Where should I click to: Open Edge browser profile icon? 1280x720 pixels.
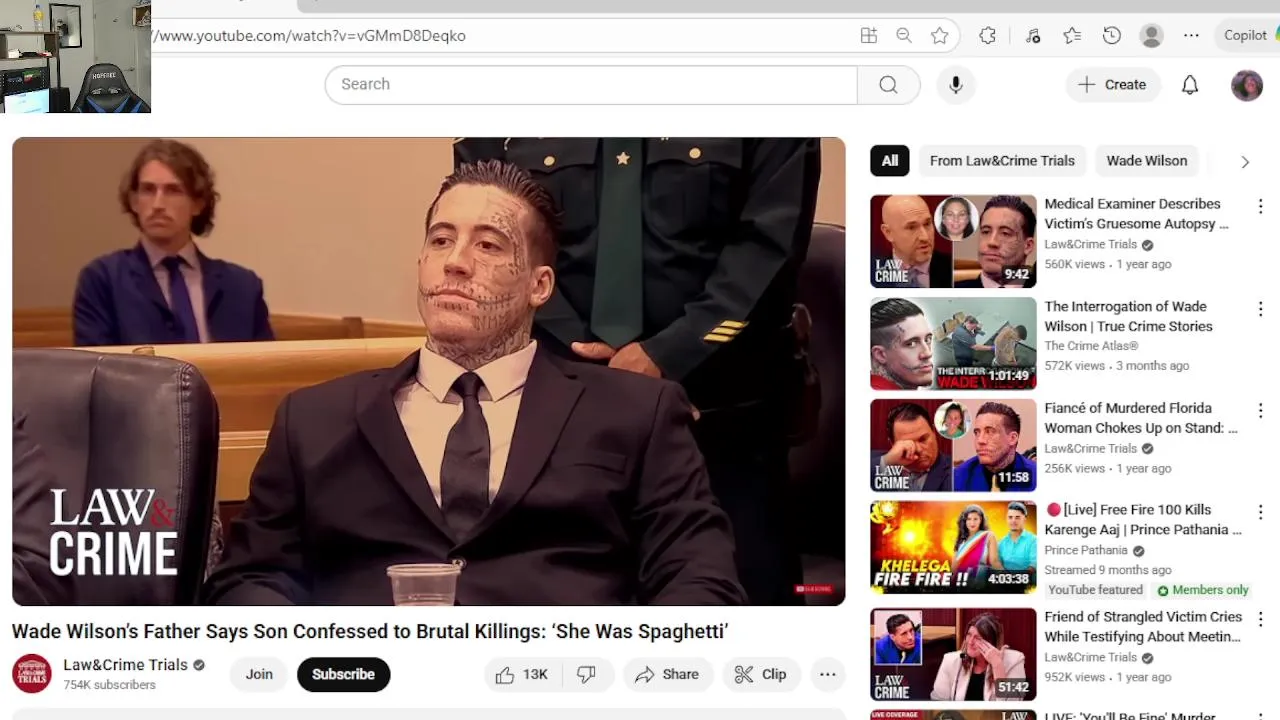(1152, 35)
